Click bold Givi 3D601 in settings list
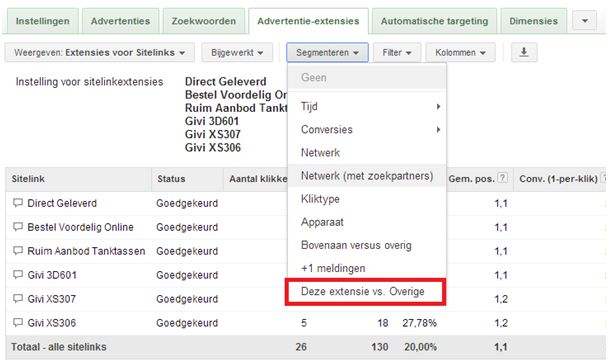 (x=212, y=121)
